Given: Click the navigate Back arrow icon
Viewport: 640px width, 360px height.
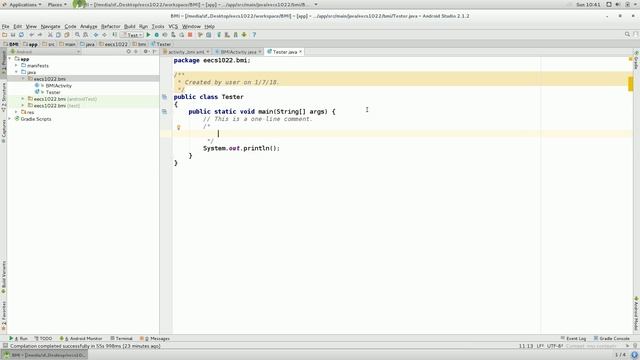Looking at the screenshot, I should pos(96,35).
